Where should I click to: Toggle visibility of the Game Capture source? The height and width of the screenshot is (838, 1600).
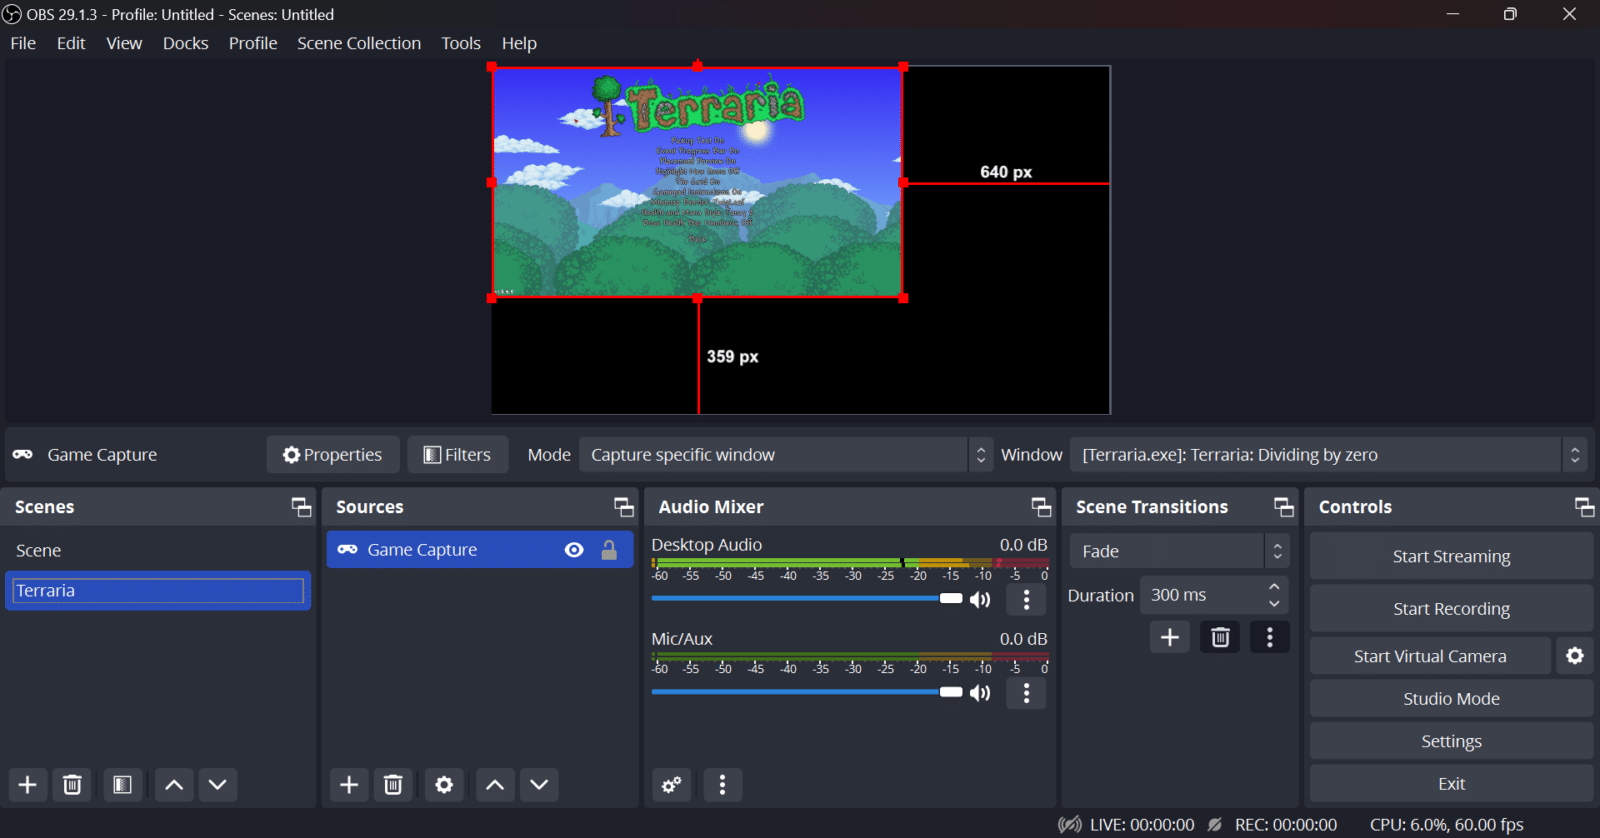point(574,550)
